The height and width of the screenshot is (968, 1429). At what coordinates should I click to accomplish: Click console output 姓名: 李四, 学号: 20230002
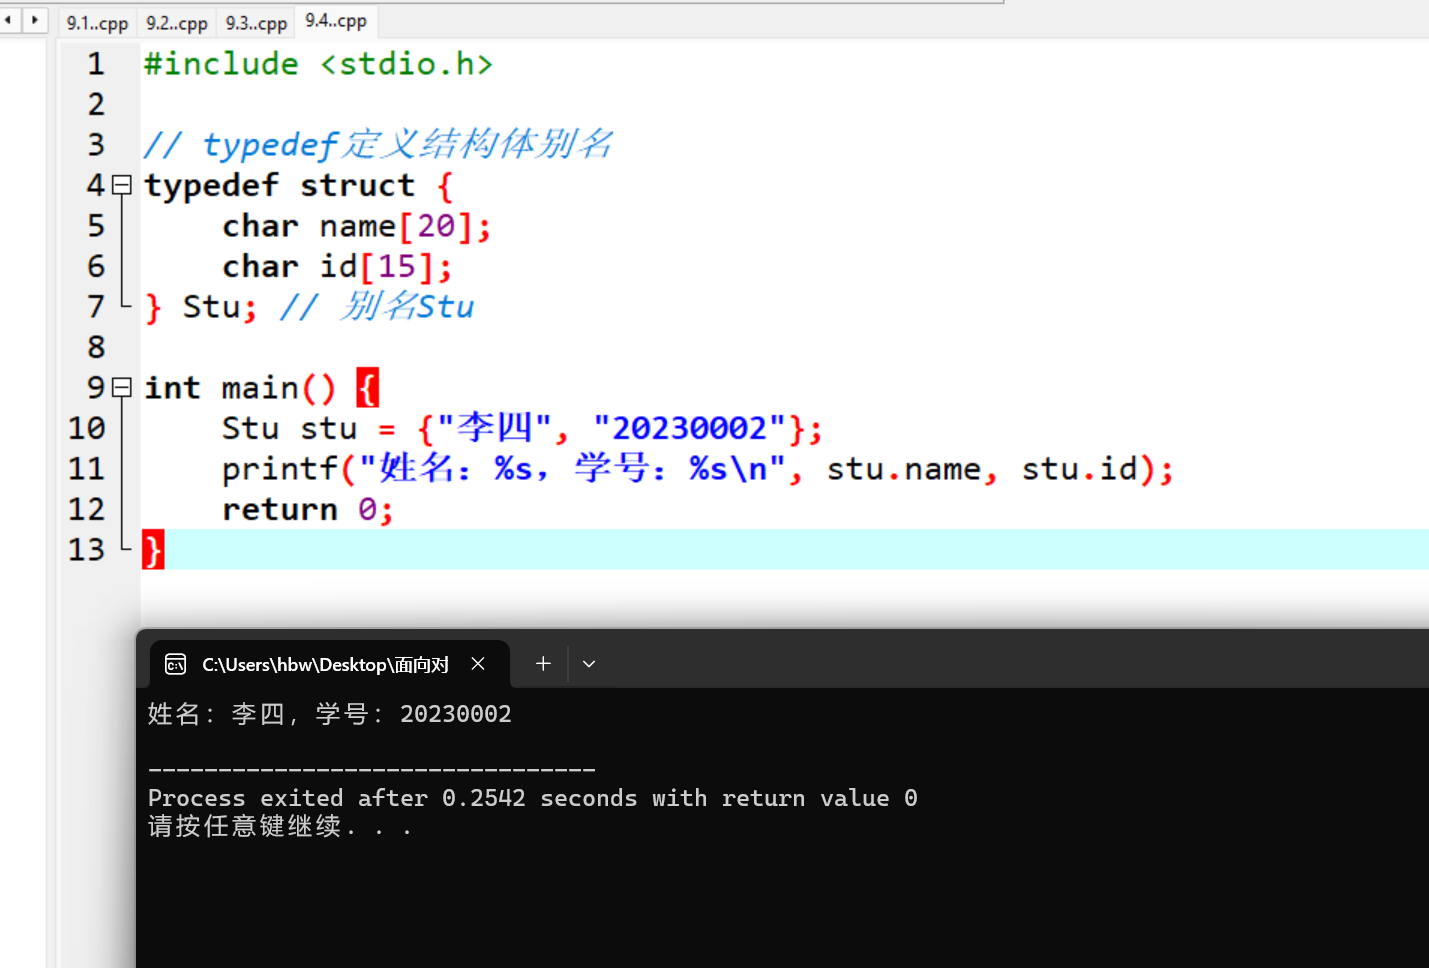click(330, 714)
